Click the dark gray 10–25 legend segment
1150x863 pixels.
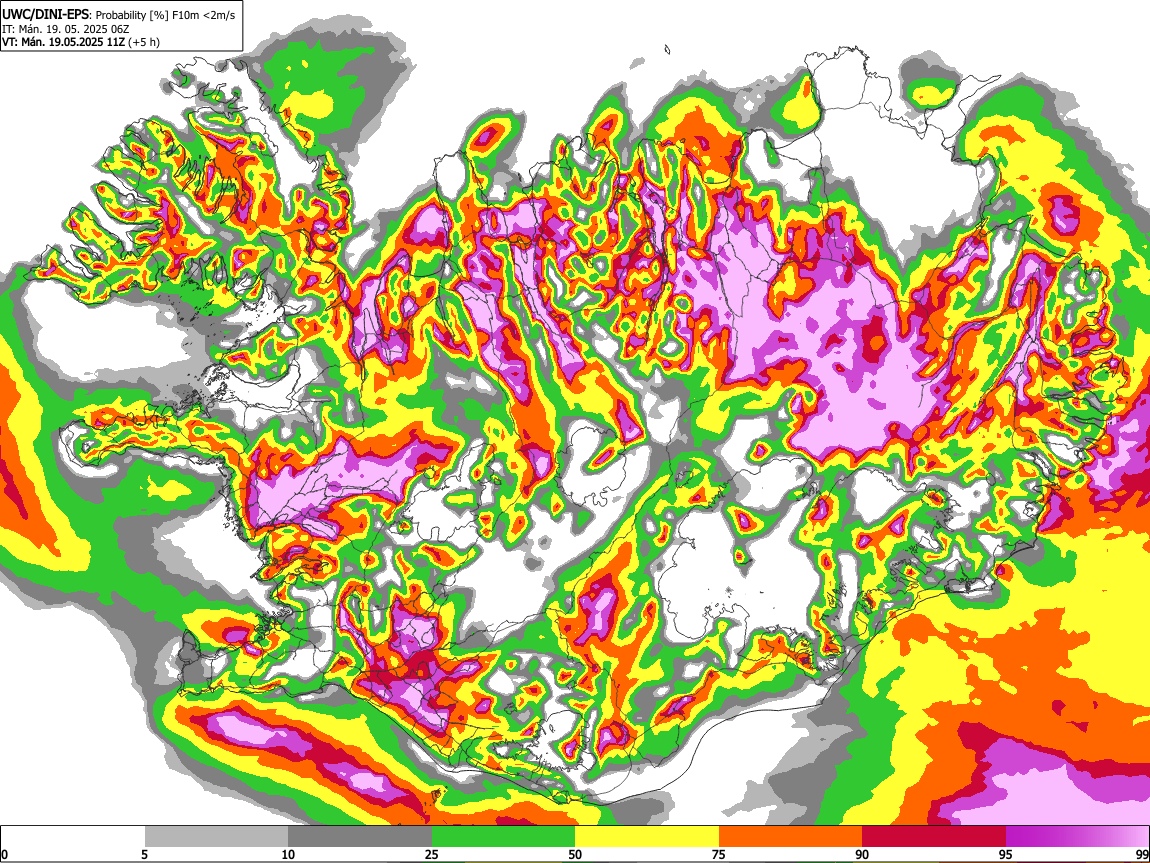pyautogui.click(x=360, y=836)
